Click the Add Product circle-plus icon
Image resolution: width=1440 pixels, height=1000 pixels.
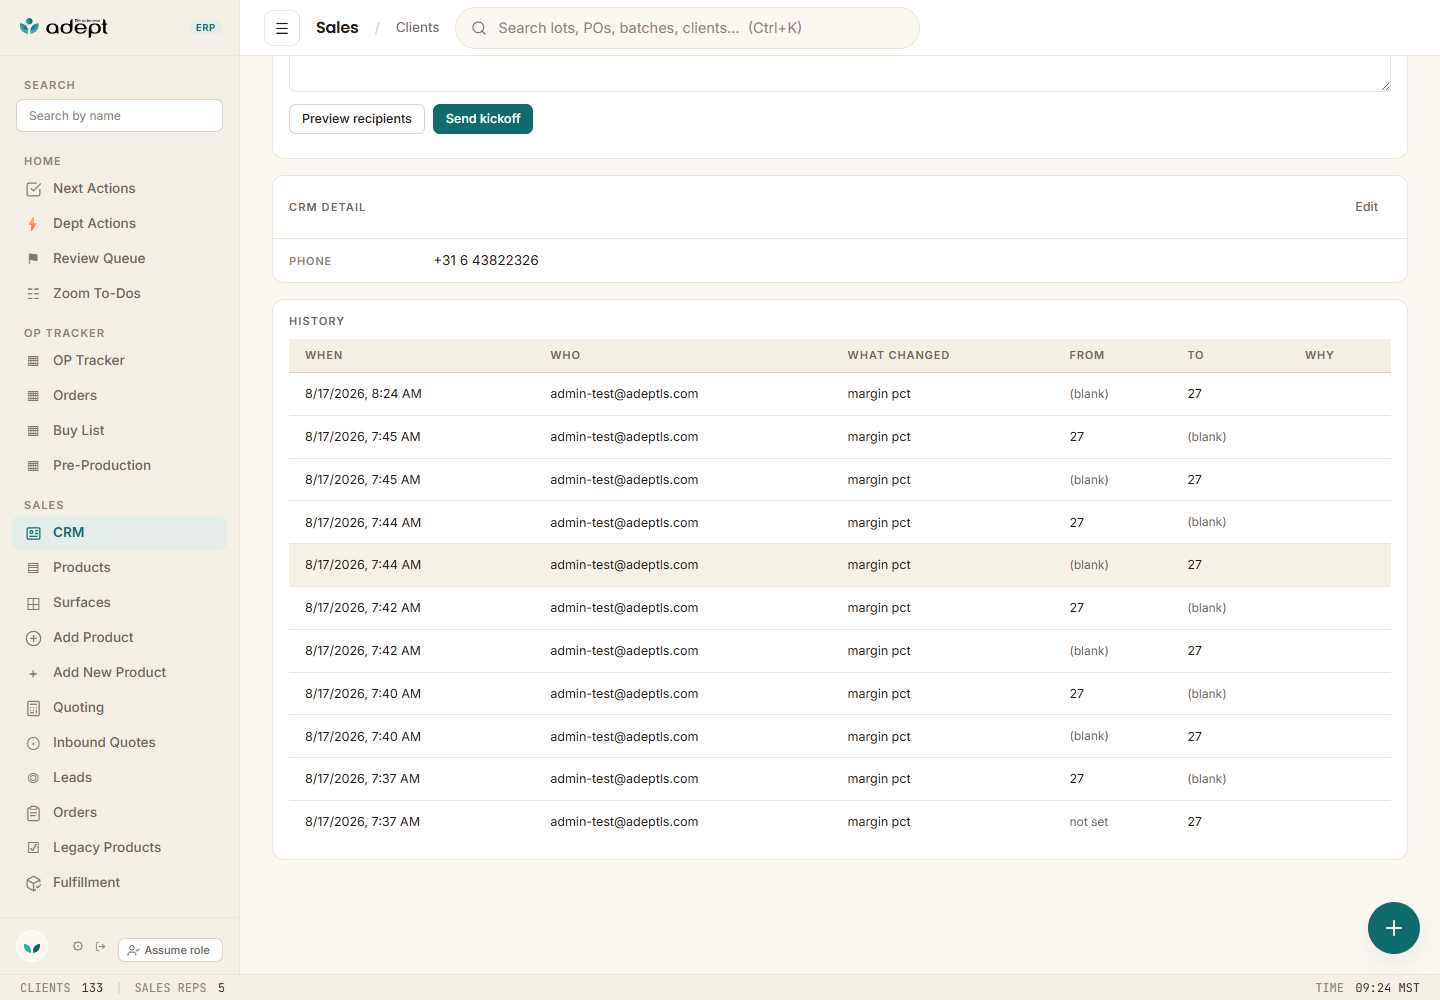(x=33, y=638)
